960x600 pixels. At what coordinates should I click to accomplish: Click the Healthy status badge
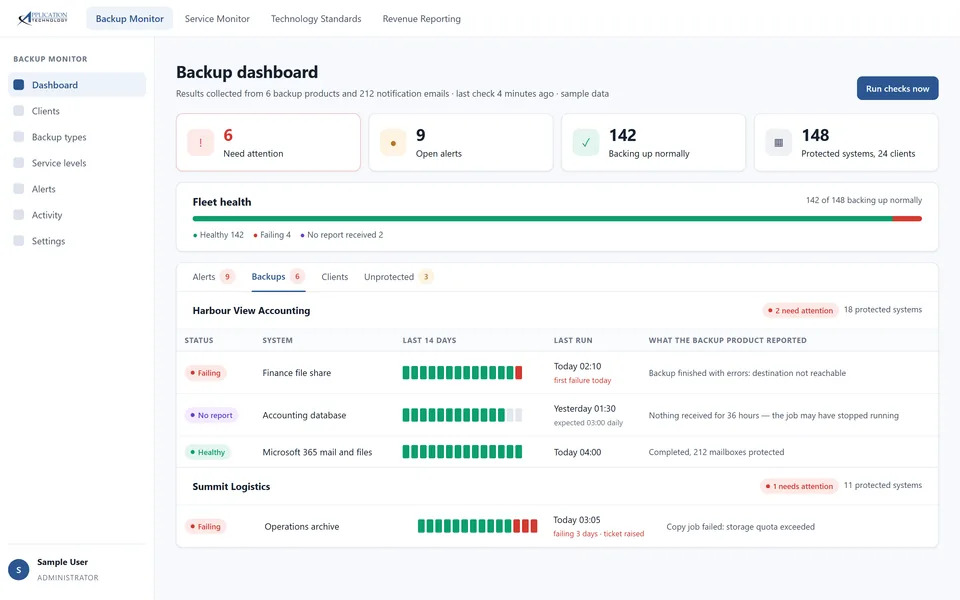pyautogui.click(x=208, y=452)
